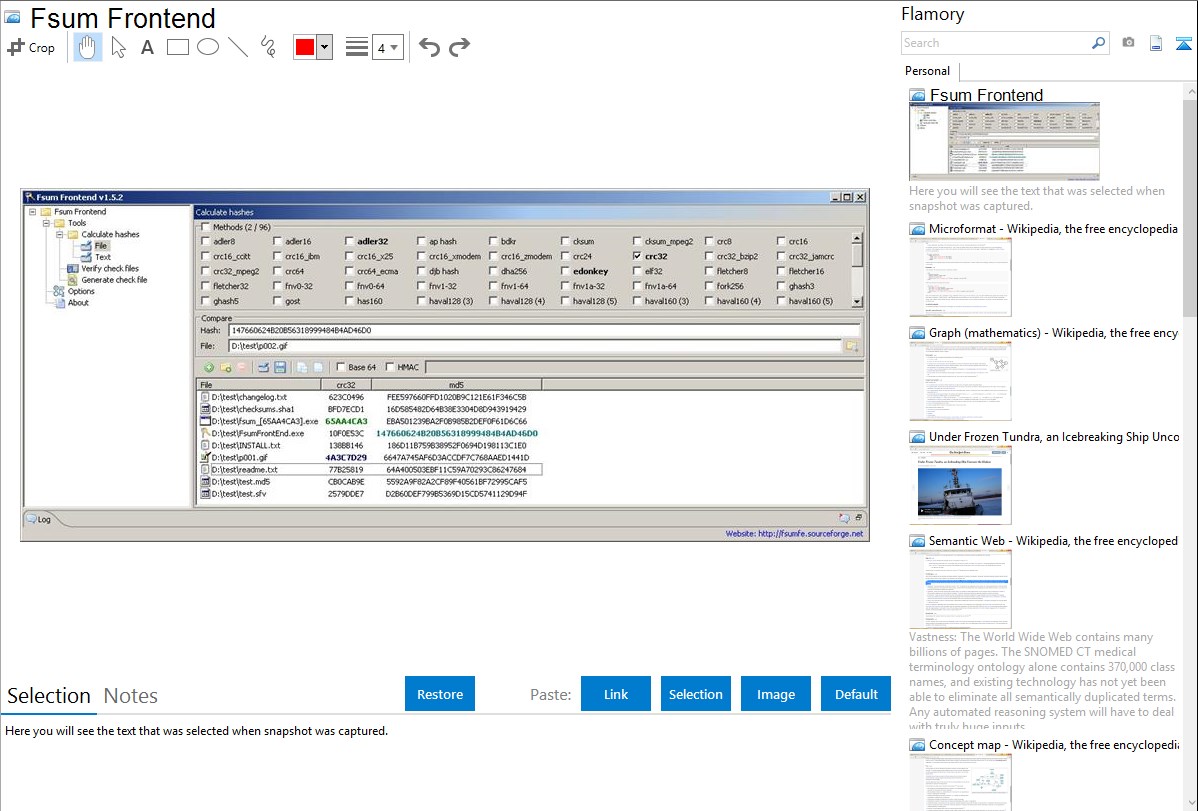Open the red color dropdown arrow
Viewport: 1198px width, 811px height.
[324, 47]
